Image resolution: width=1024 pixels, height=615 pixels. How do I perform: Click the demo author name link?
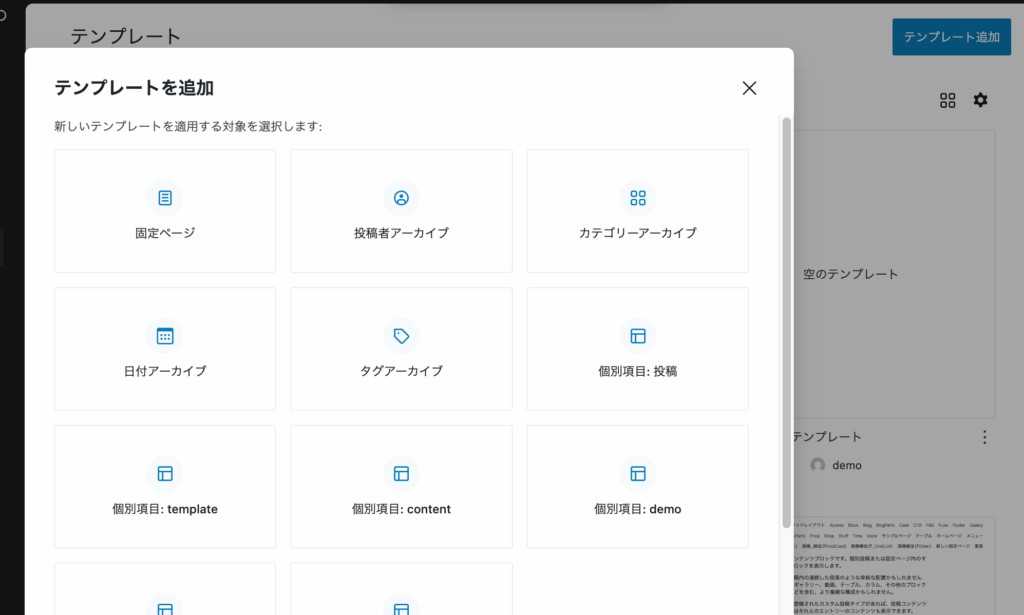[846, 465]
